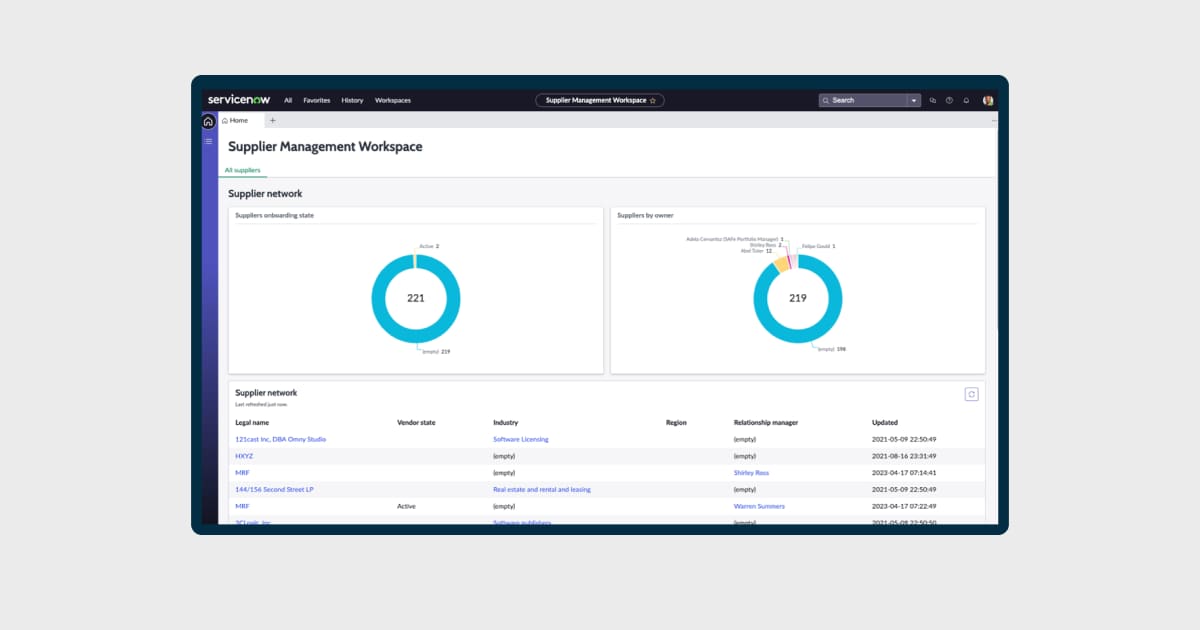
Task: Switch to the All suppliers tab
Action: [242, 170]
